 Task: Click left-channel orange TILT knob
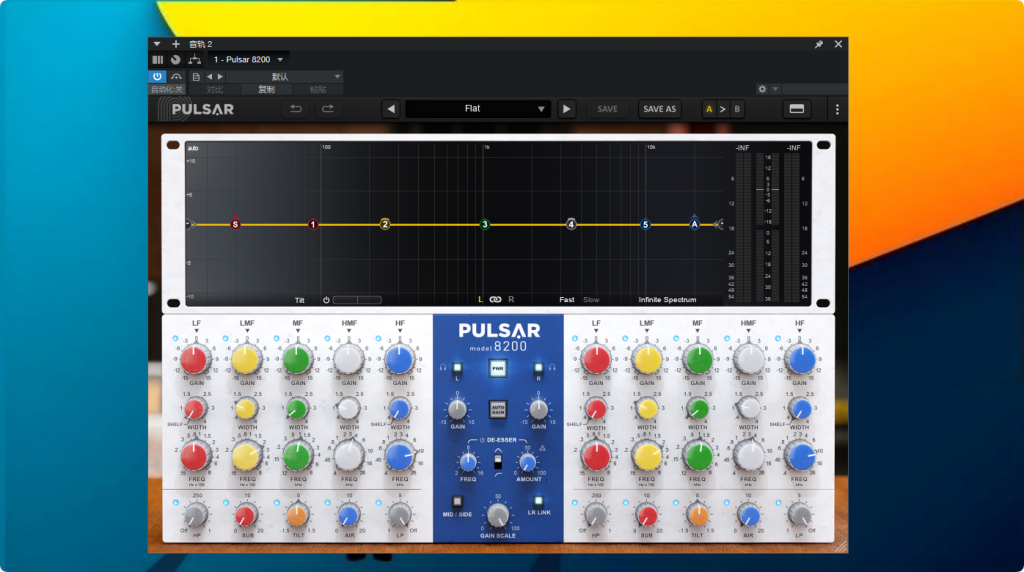pos(298,516)
